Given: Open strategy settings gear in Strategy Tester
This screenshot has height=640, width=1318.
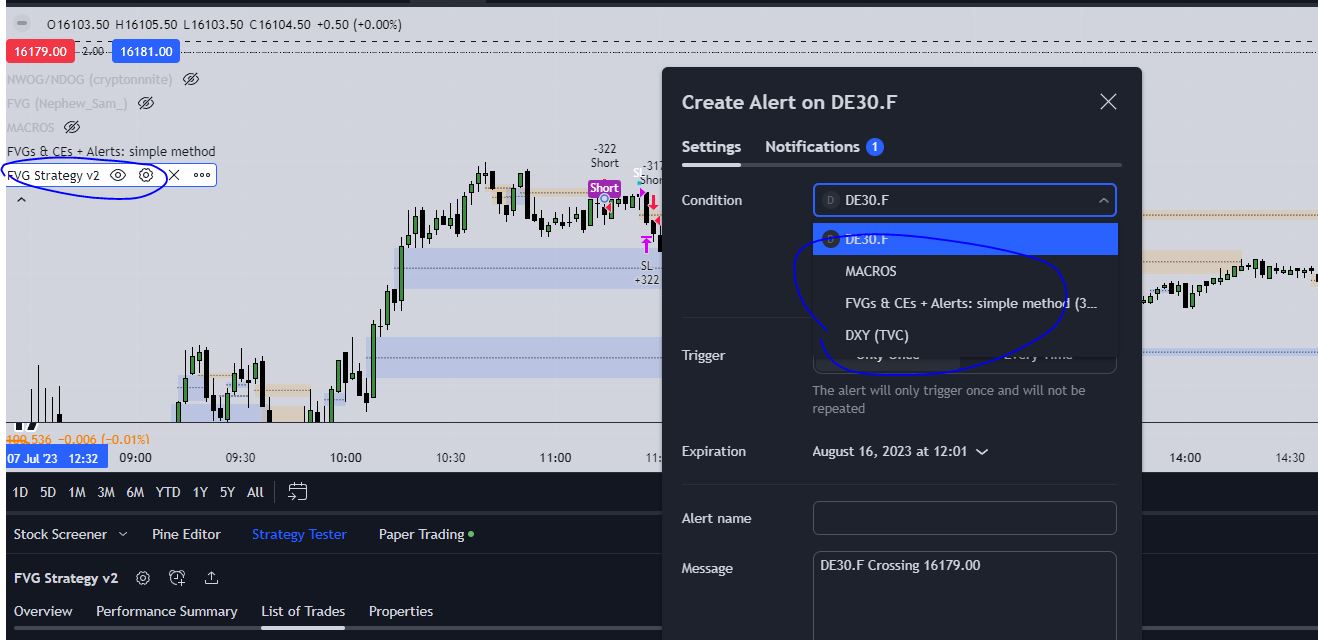Looking at the screenshot, I should [143, 577].
